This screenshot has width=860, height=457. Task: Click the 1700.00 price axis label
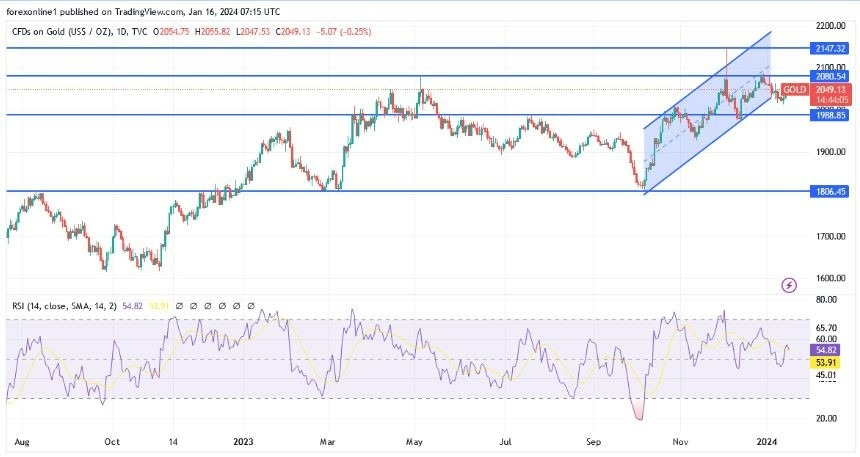[x=830, y=236]
